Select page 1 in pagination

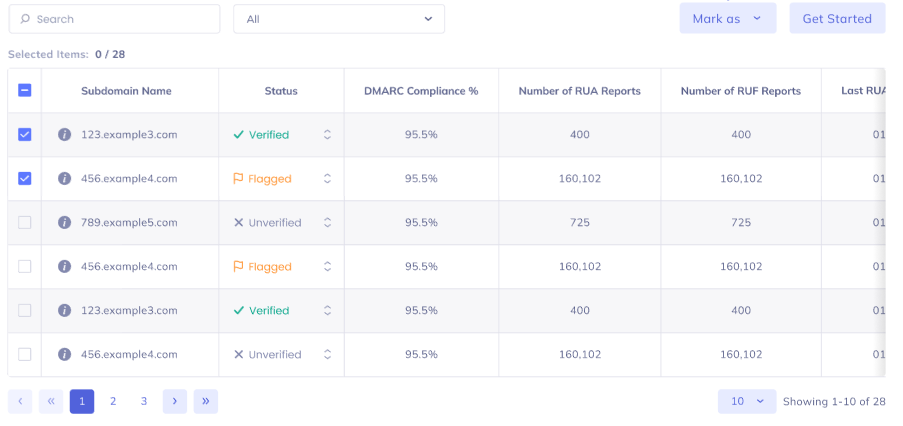coord(82,401)
